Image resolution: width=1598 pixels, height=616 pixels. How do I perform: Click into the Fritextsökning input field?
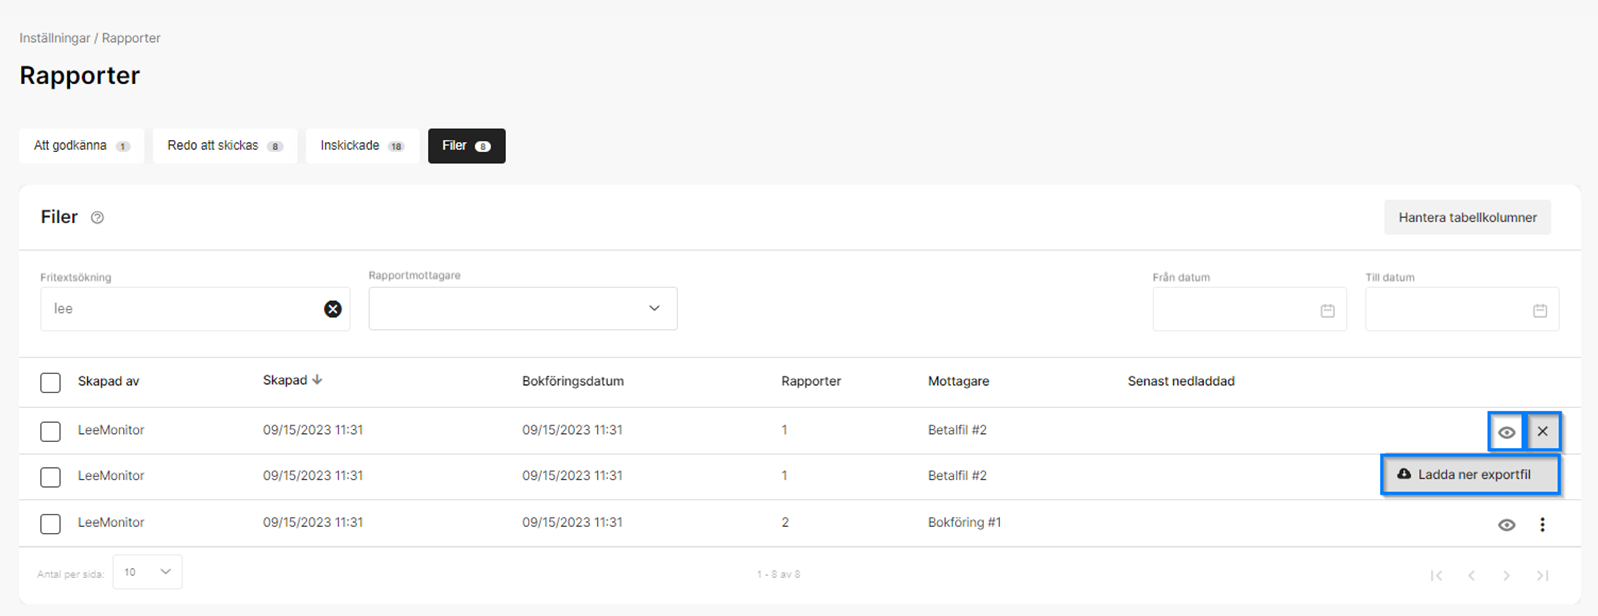pyautogui.click(x=180, y=309)
